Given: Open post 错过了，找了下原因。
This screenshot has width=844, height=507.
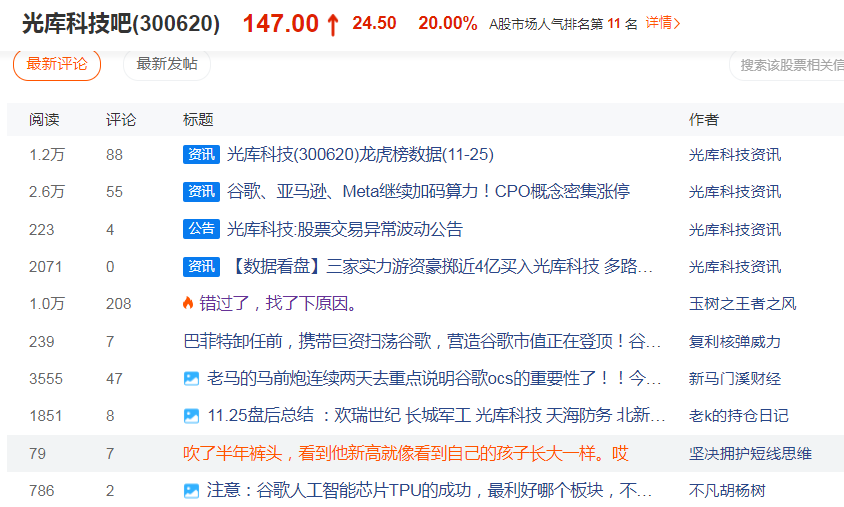Looking at the screenshot, I should coord(278,304).
